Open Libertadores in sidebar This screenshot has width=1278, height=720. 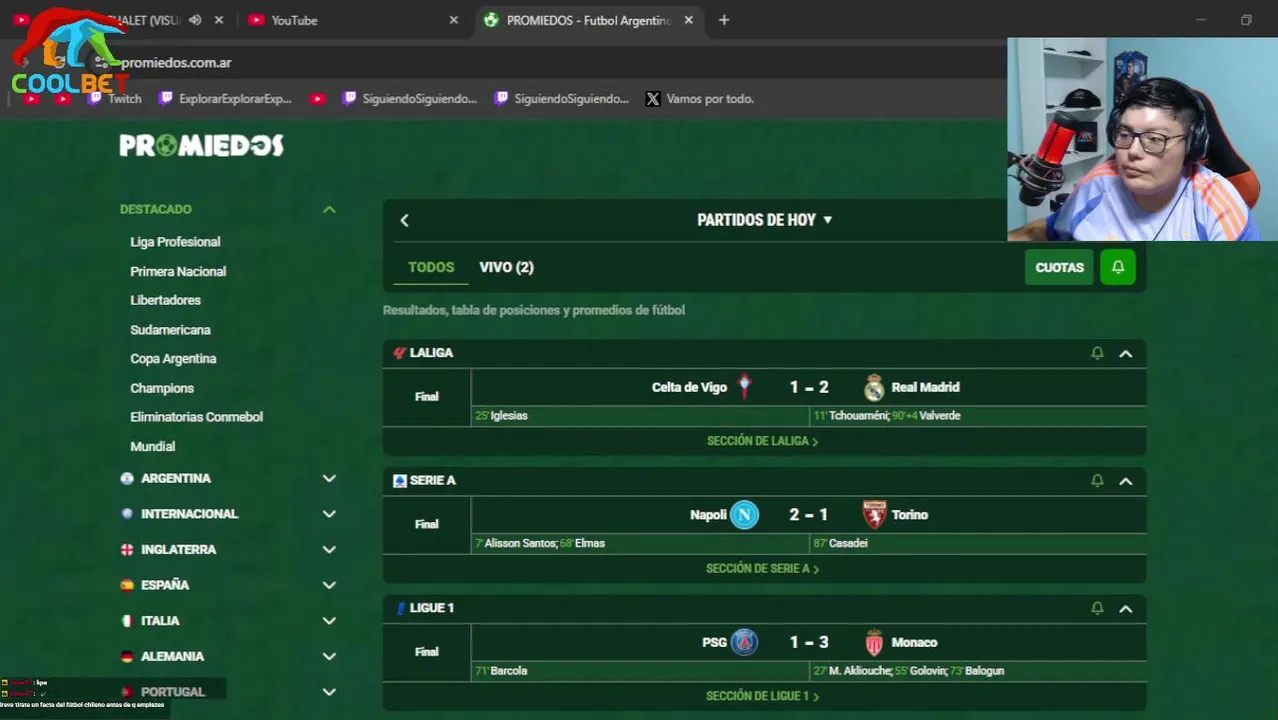tap(165, 300)
